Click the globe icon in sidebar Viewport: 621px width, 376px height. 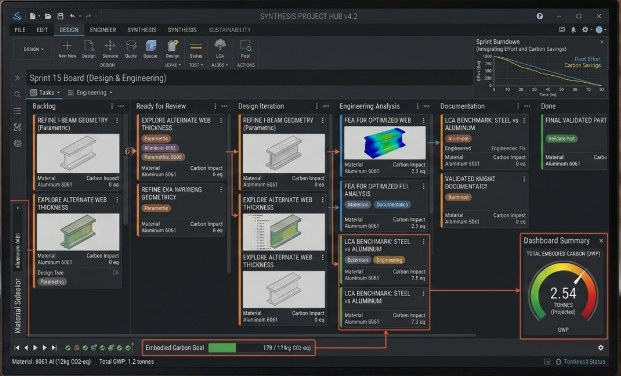coord(17,143)
